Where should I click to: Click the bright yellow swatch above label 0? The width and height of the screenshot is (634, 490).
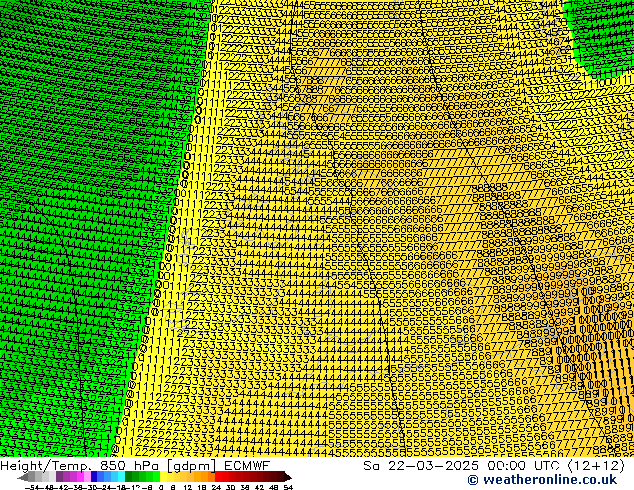coord(163,477)
